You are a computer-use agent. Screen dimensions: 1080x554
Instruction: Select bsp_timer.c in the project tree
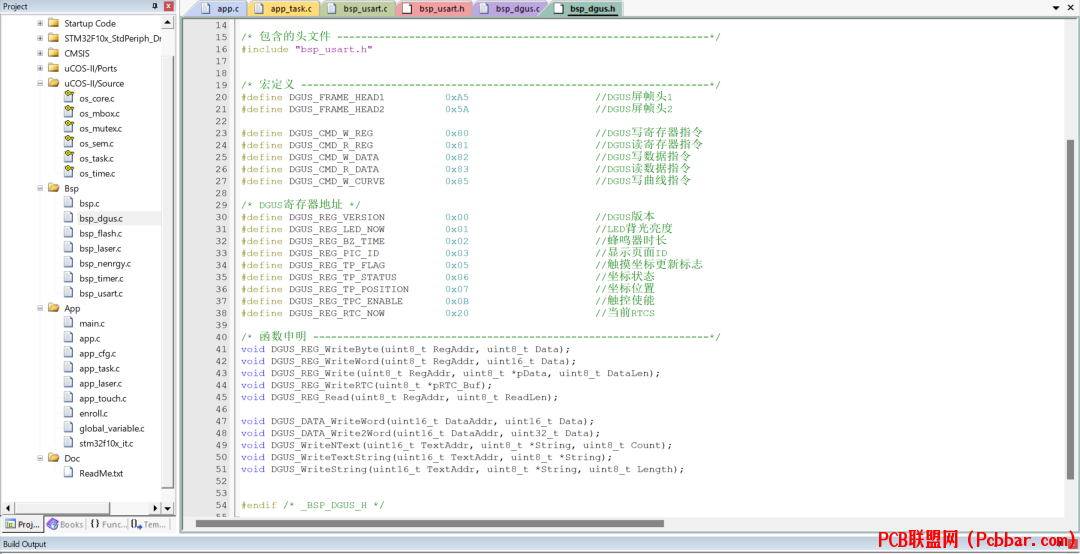pos(101,278)
